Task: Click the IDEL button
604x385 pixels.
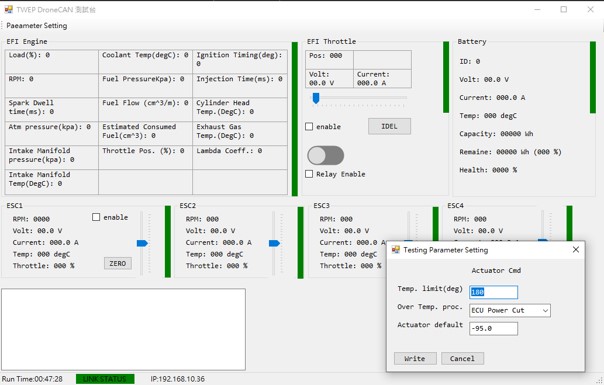Action: tap(389, 126)
